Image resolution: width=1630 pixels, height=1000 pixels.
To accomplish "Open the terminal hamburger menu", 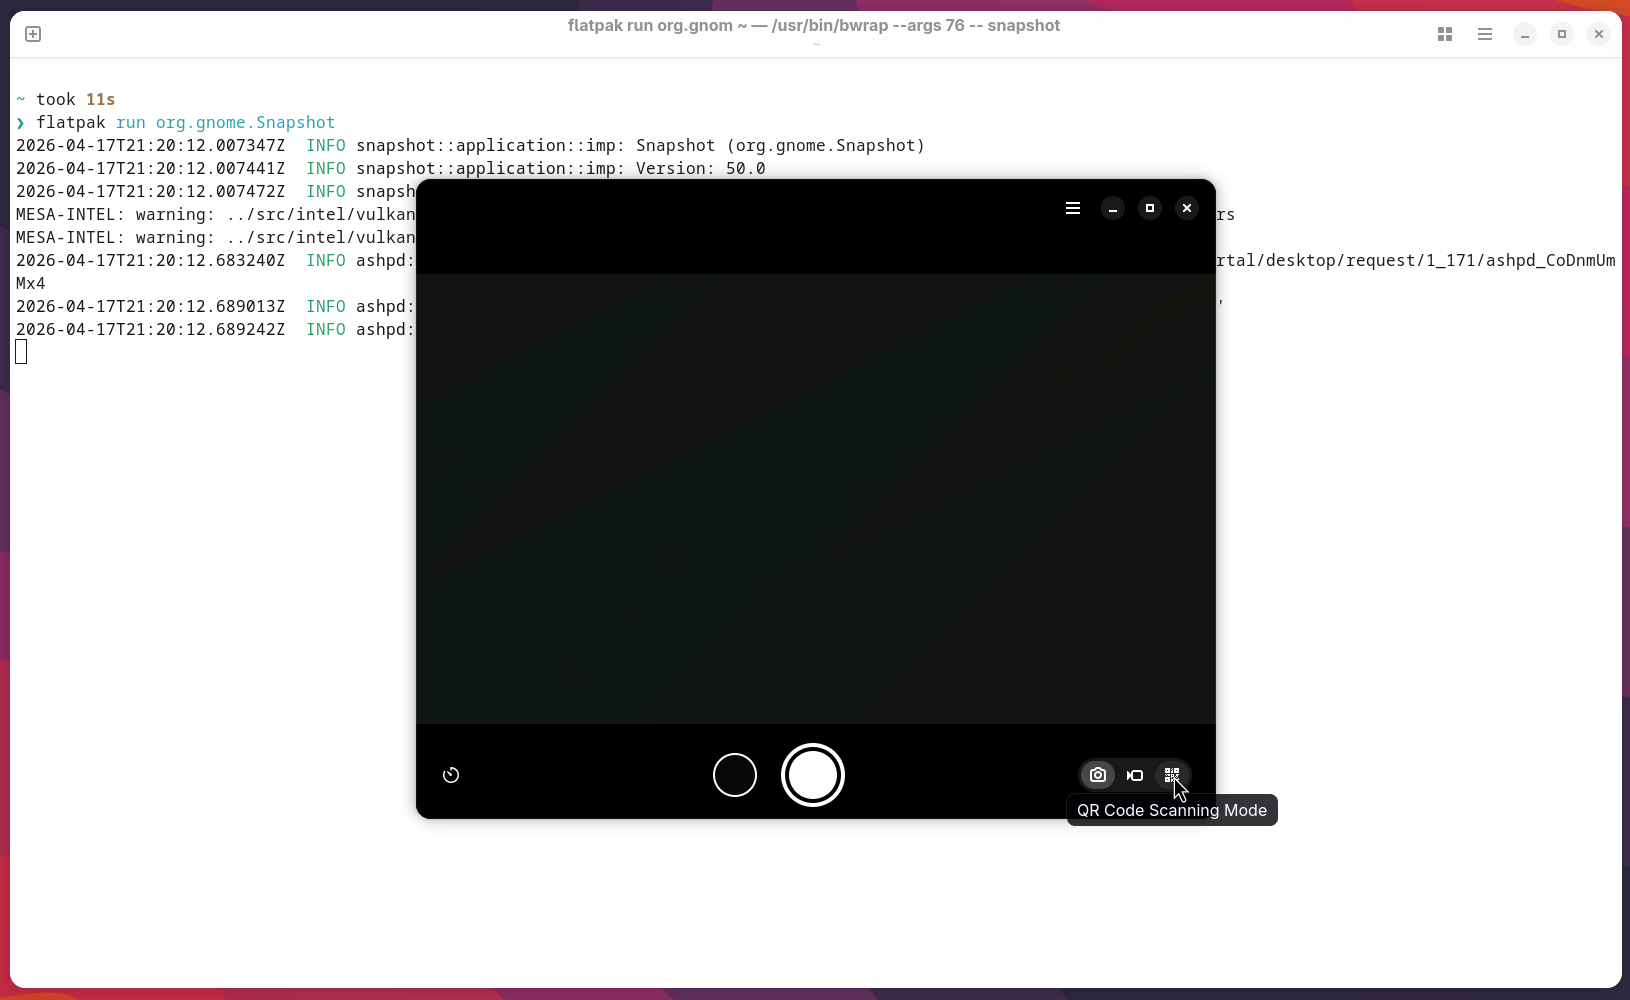I will (1485, 34).
